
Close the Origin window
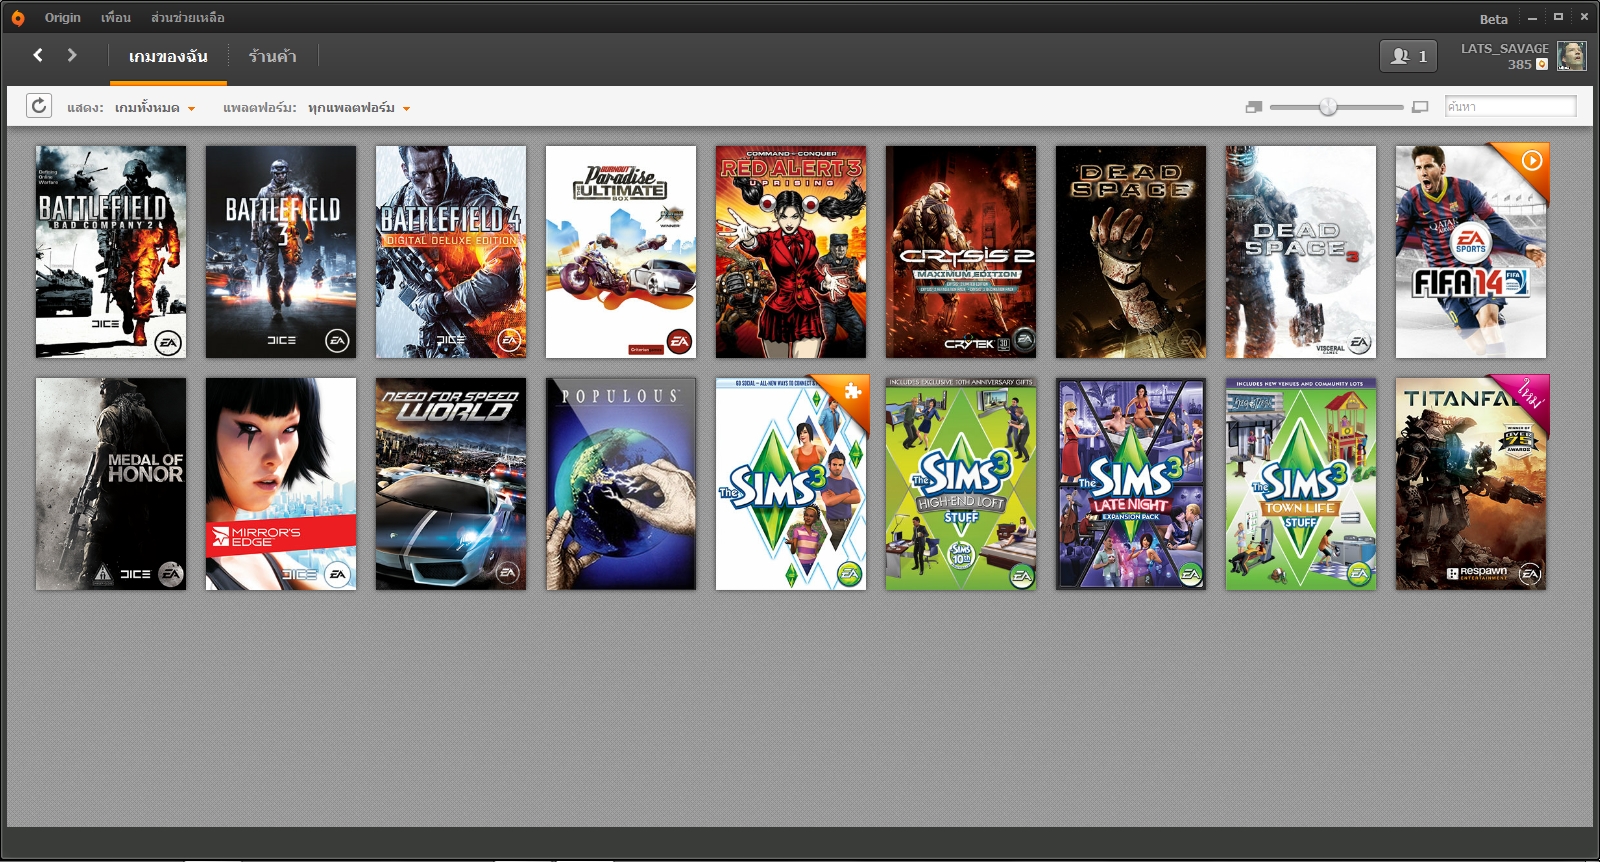point(1584,17)
